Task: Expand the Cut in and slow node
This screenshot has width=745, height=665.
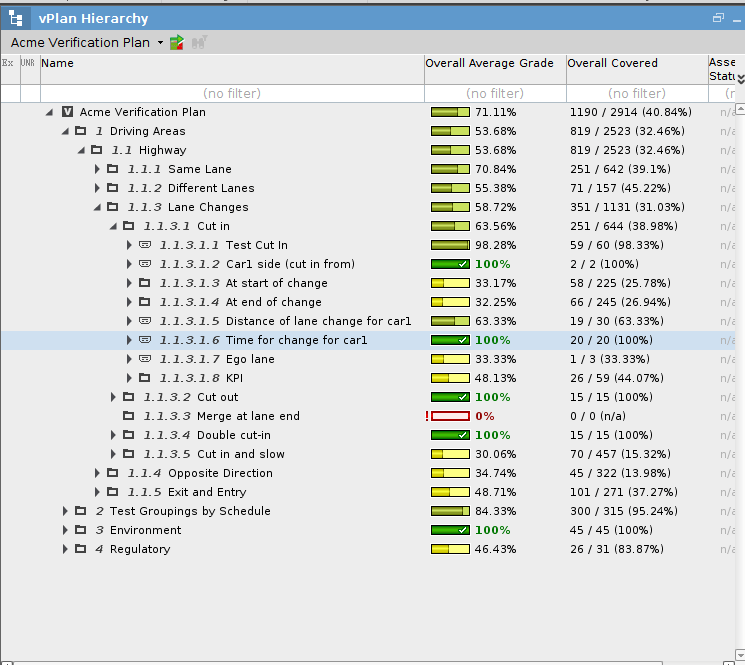Action: (114, 454)
